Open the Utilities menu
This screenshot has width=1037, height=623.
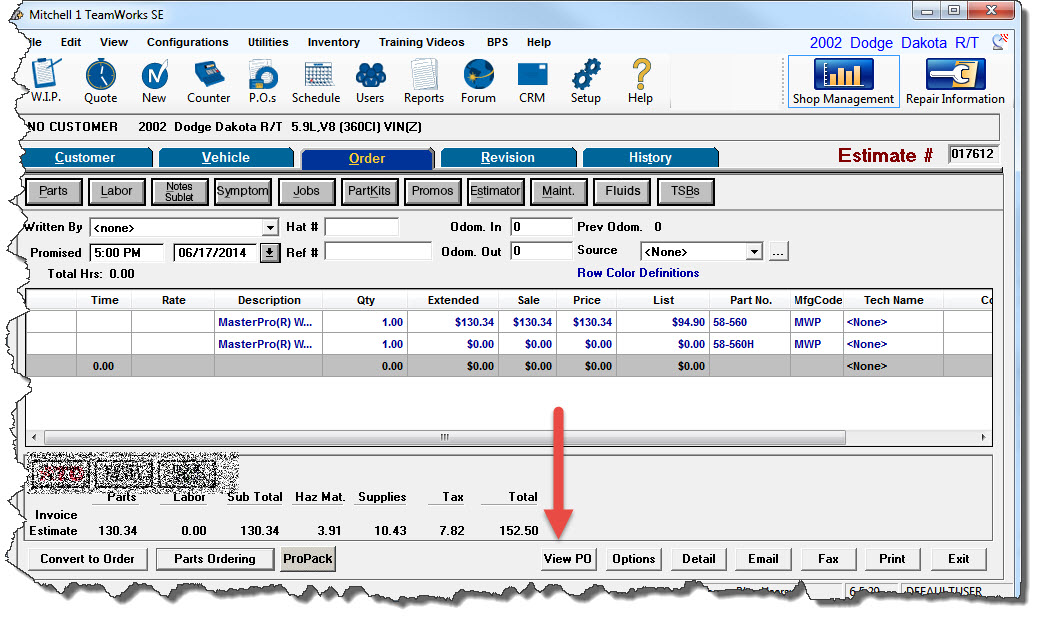point(268,42)
